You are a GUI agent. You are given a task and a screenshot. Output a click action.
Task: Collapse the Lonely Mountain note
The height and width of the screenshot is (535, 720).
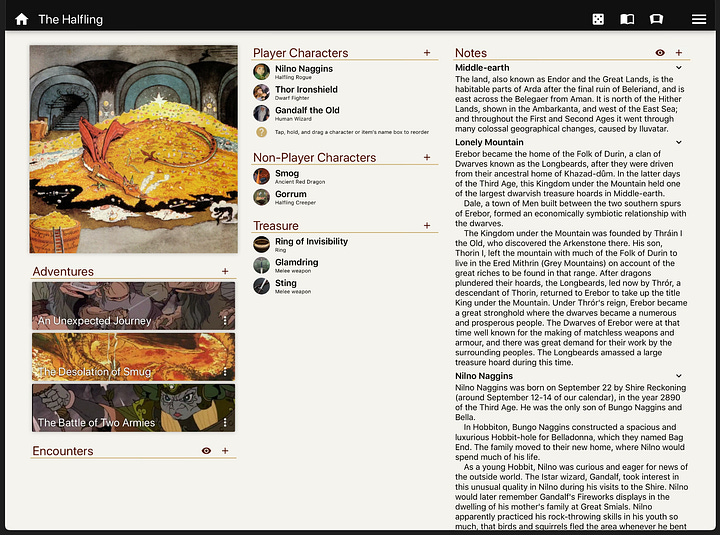click(679, 142)
